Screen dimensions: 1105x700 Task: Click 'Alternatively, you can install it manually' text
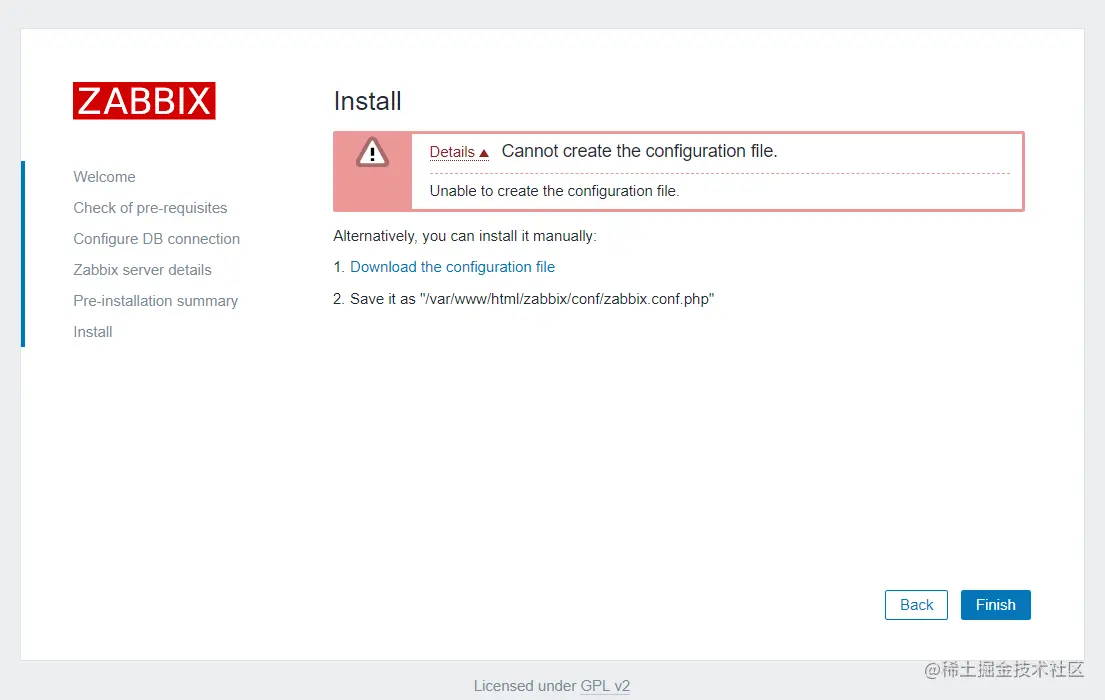[465, 236]
